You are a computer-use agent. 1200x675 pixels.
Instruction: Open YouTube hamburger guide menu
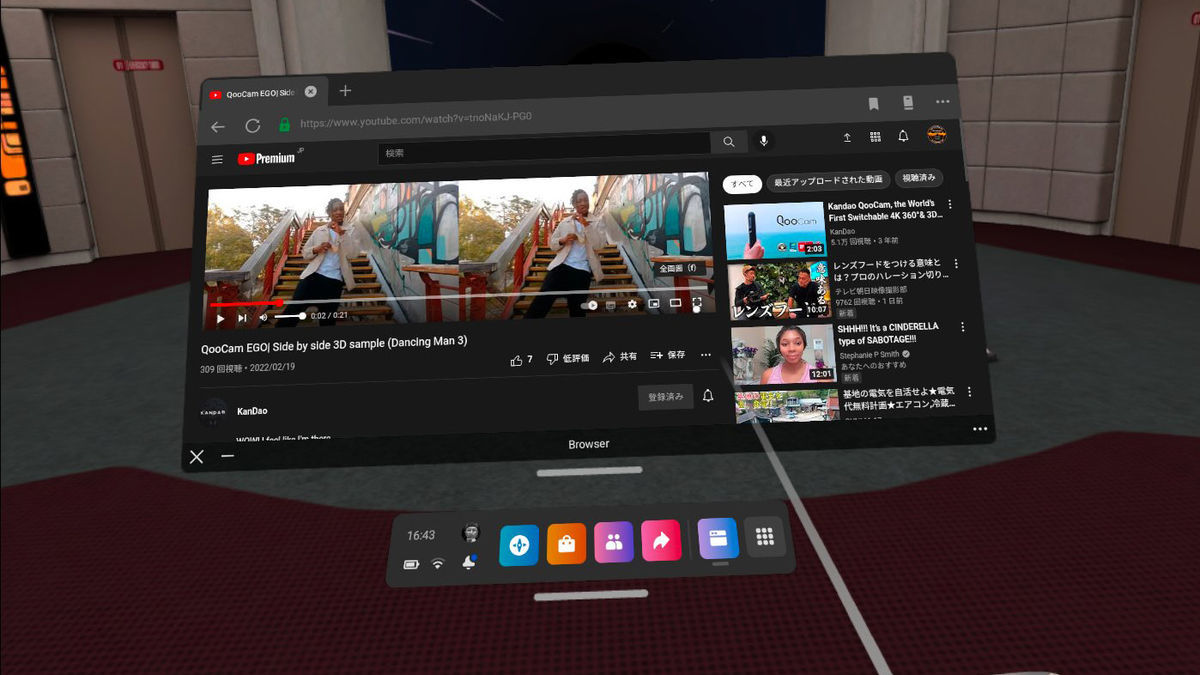tap(217, 159)
